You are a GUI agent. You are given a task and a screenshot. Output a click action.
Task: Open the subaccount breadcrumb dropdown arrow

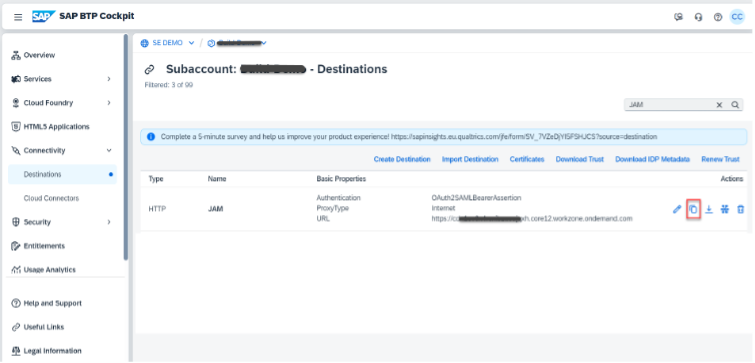264,43
